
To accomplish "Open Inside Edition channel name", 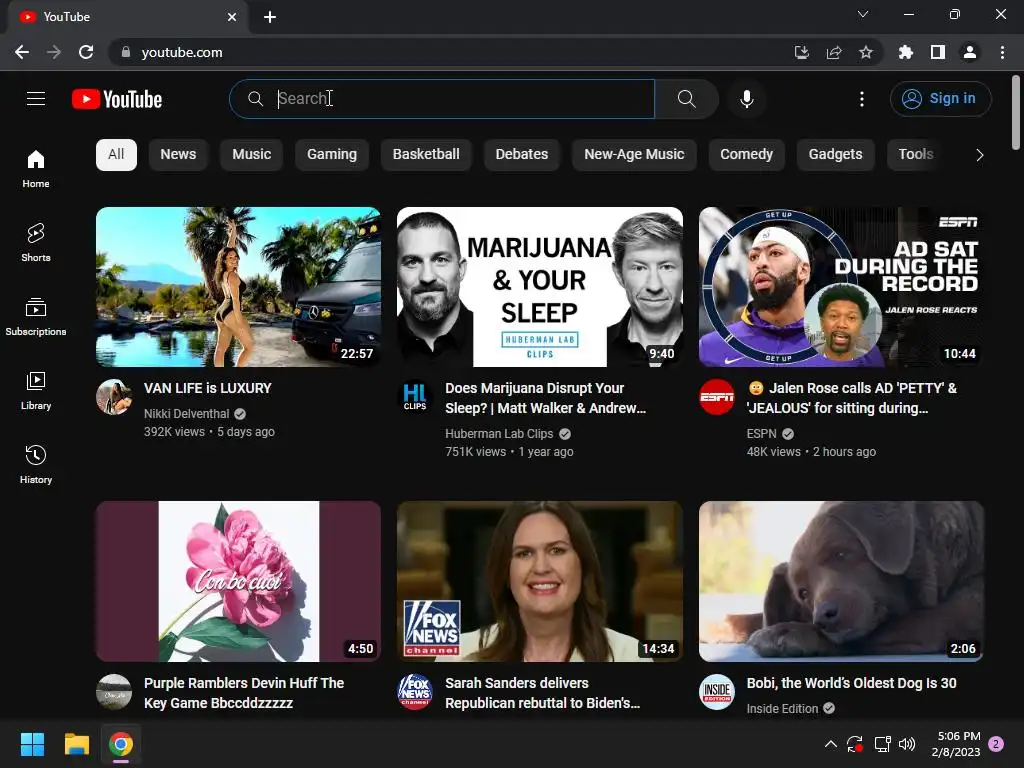I will click(782, 709).
